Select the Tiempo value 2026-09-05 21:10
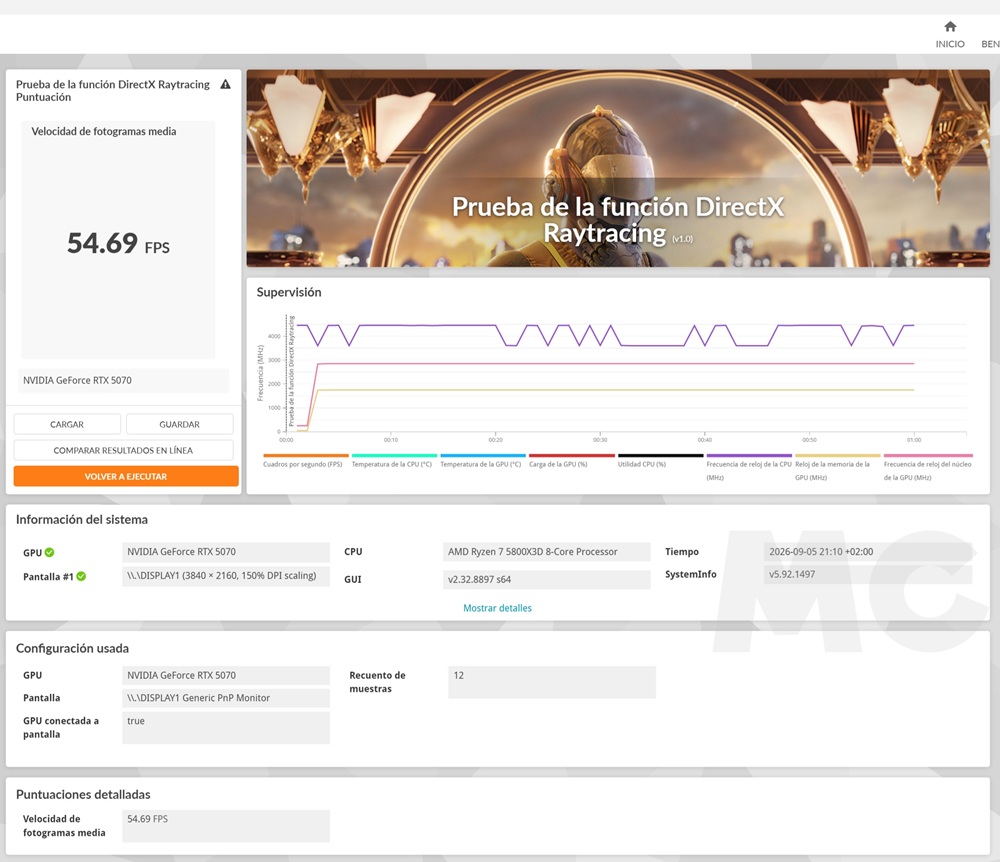Image resolution: width=1000 pixels, height=862 pixels. [x=867, y=552]
